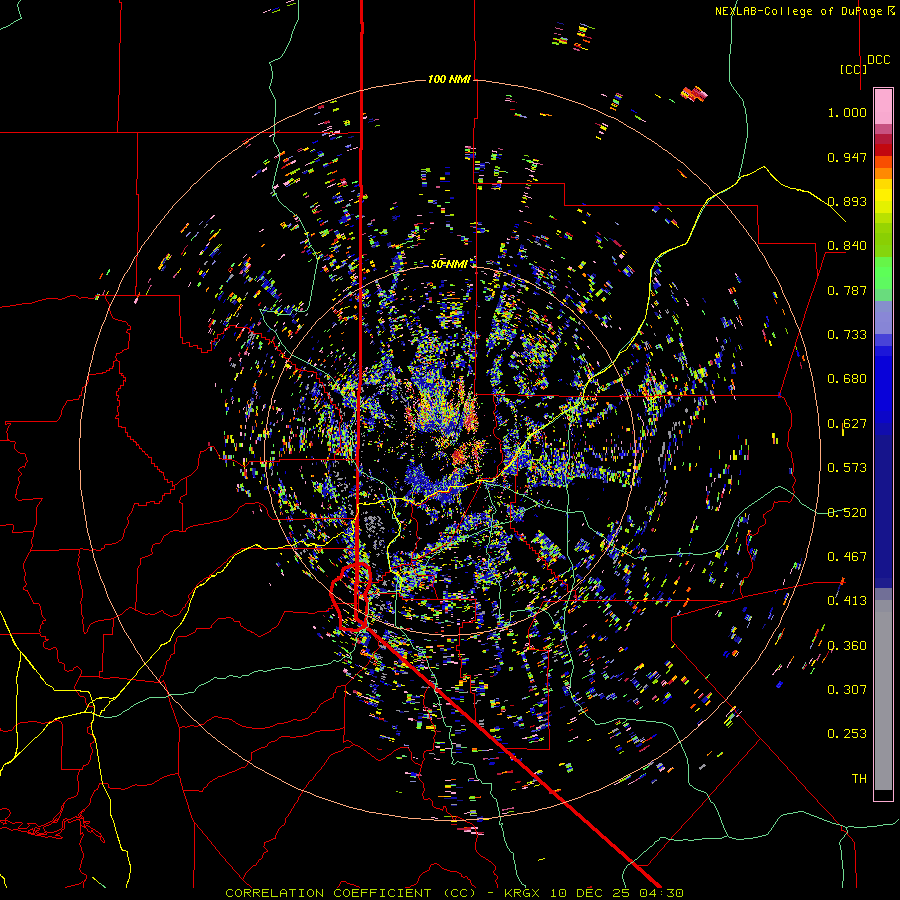This screenshot has height=900, width=900.
Task: Click the 1.000 value on the scale
Action: pyautogui.click(x=847, y=112)
